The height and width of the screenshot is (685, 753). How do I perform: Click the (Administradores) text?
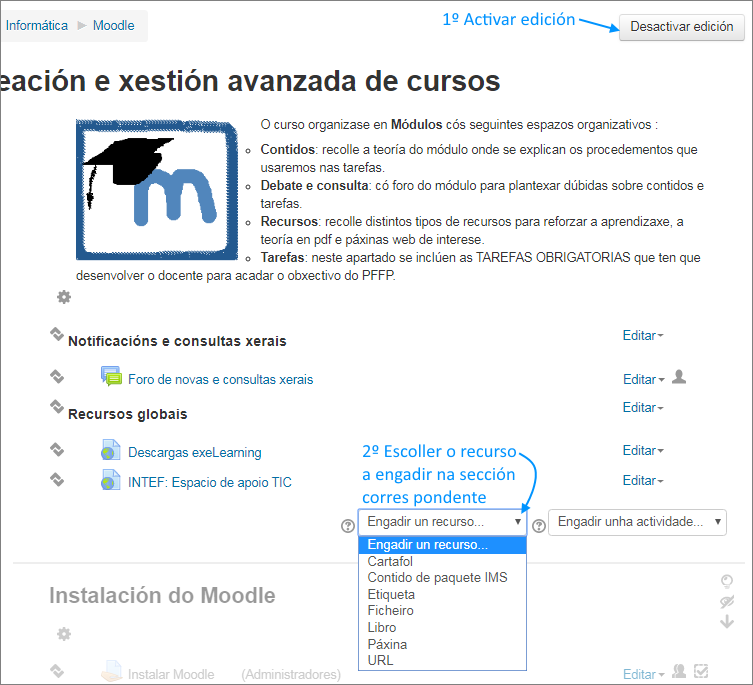coord(291,674)
